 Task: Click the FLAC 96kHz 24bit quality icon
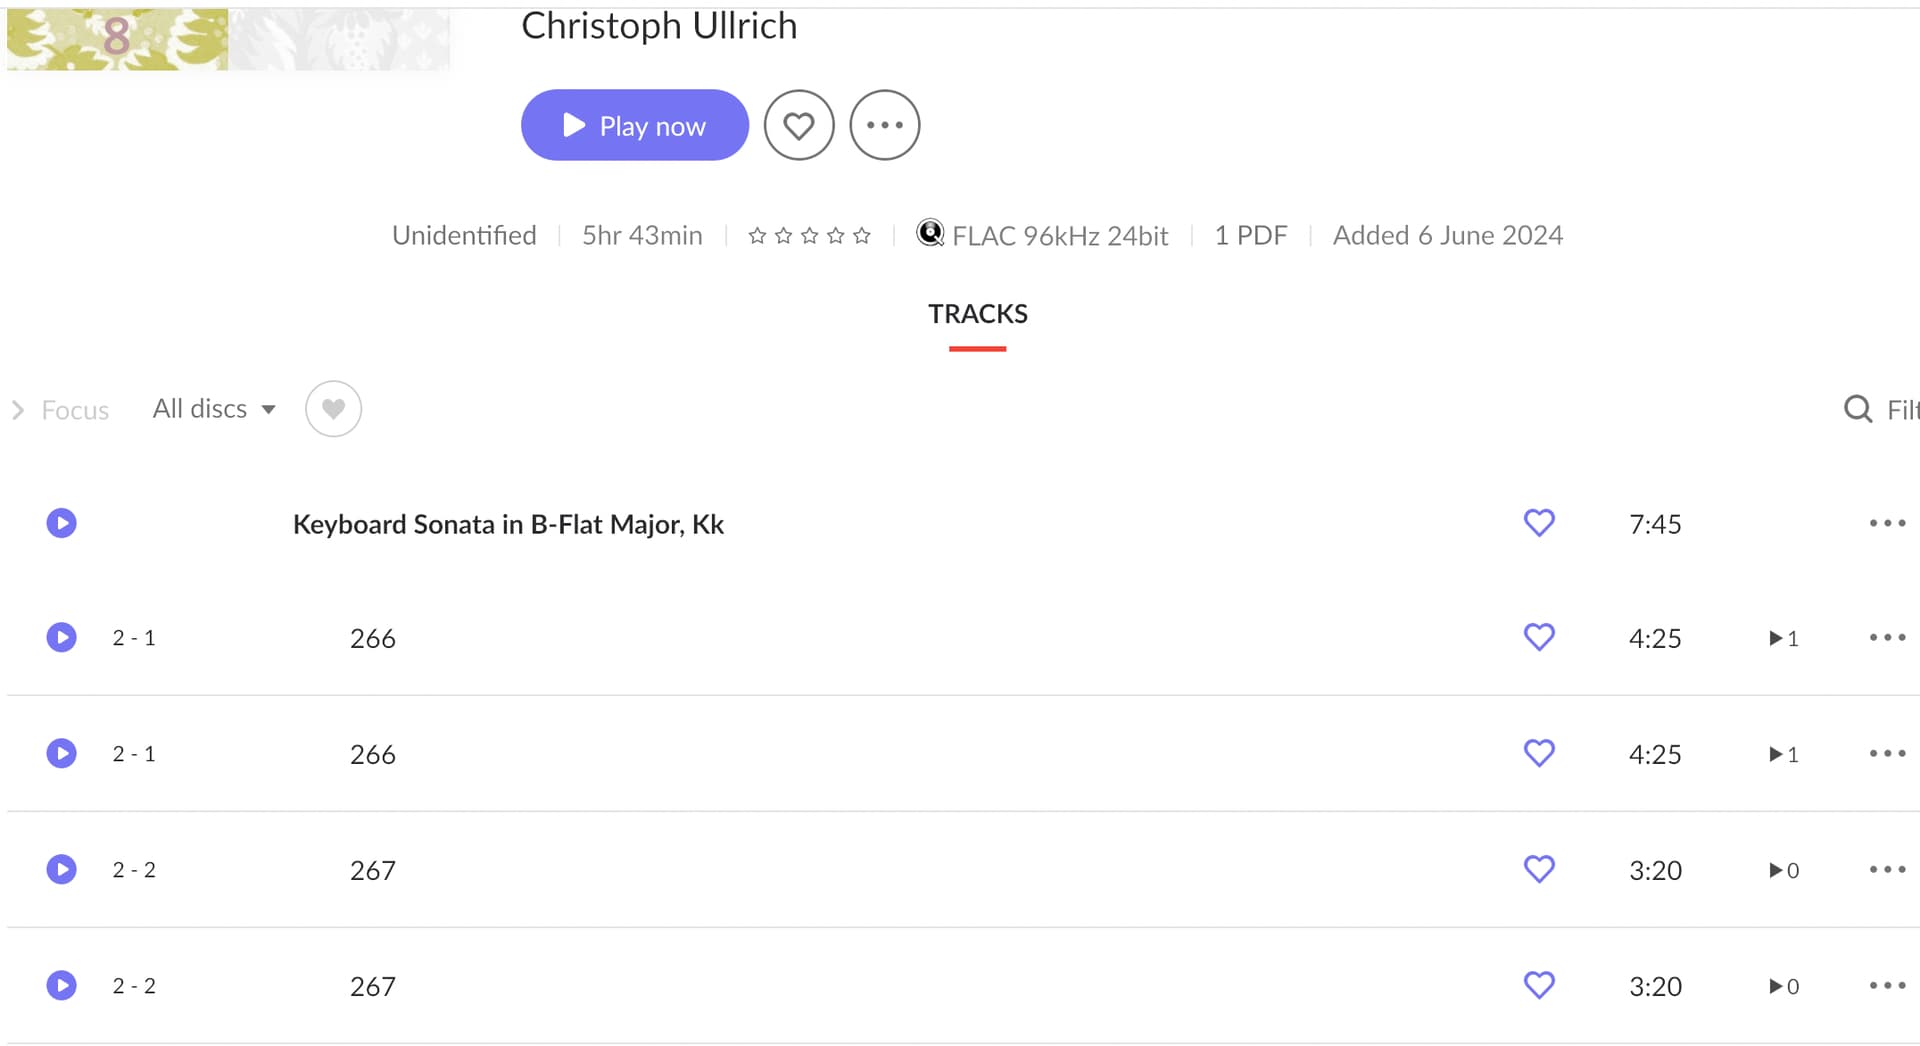coord(930,233)
